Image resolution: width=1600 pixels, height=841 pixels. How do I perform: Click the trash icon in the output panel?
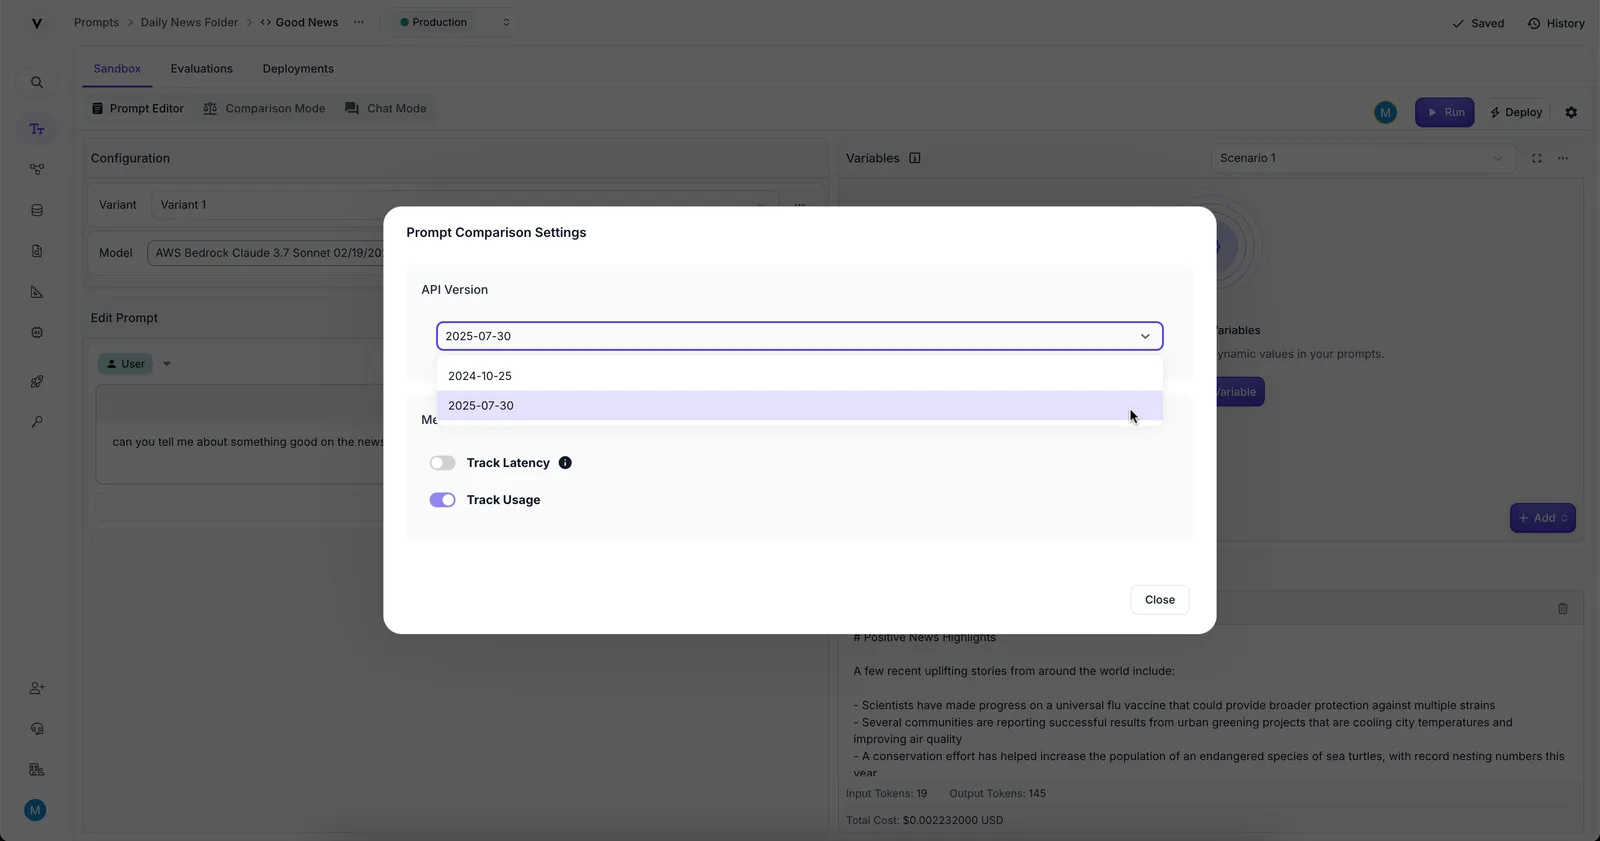(x=1563, y=608)
